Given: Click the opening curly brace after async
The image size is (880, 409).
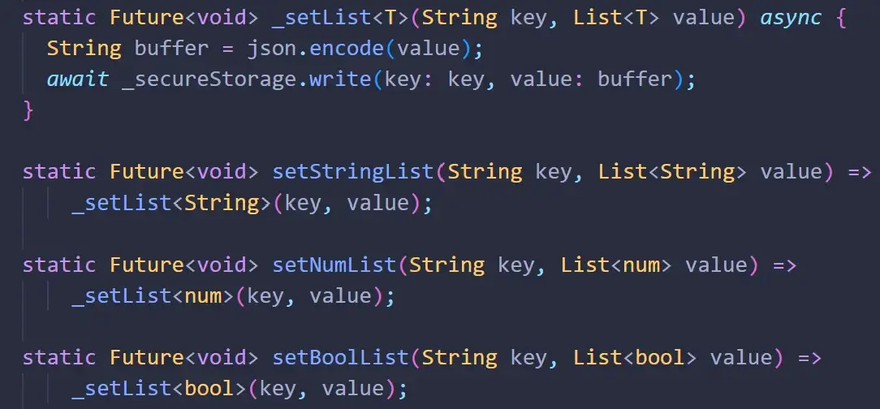Looking at the screenshot, I should [839, 19].
